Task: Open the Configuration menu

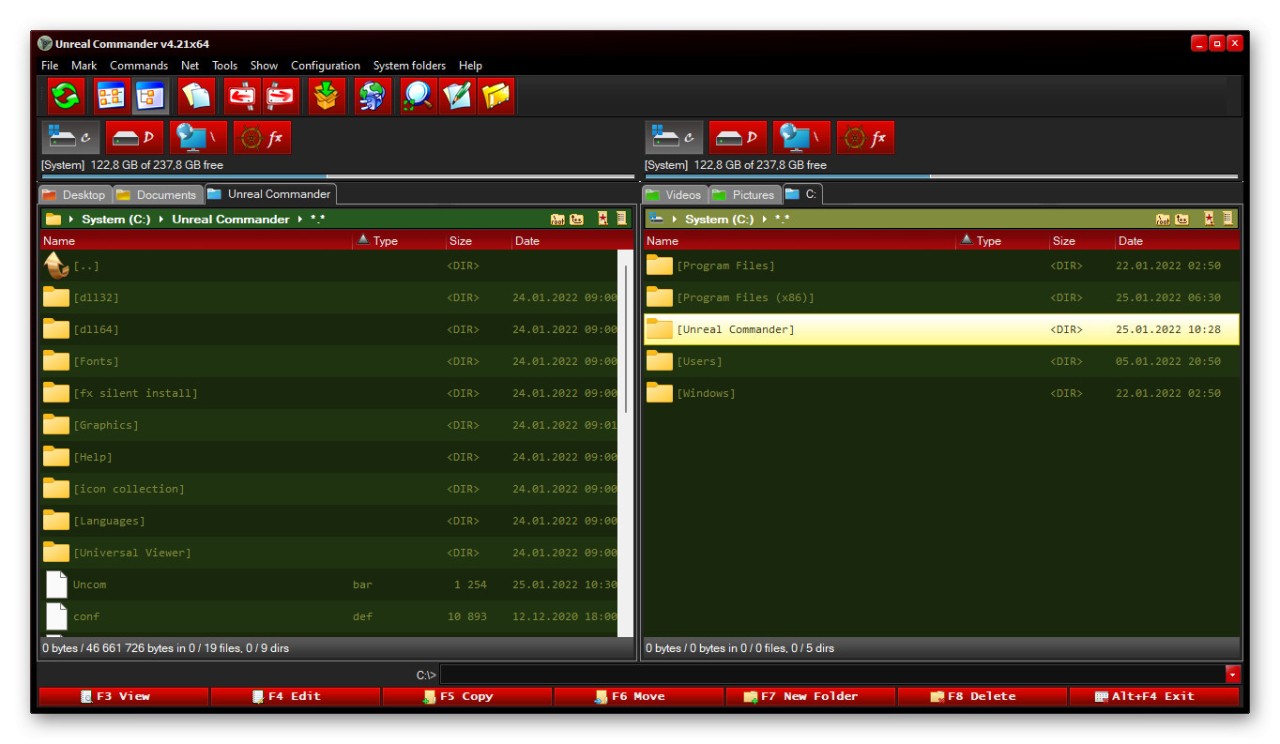Action: click(x=325, y=66)
